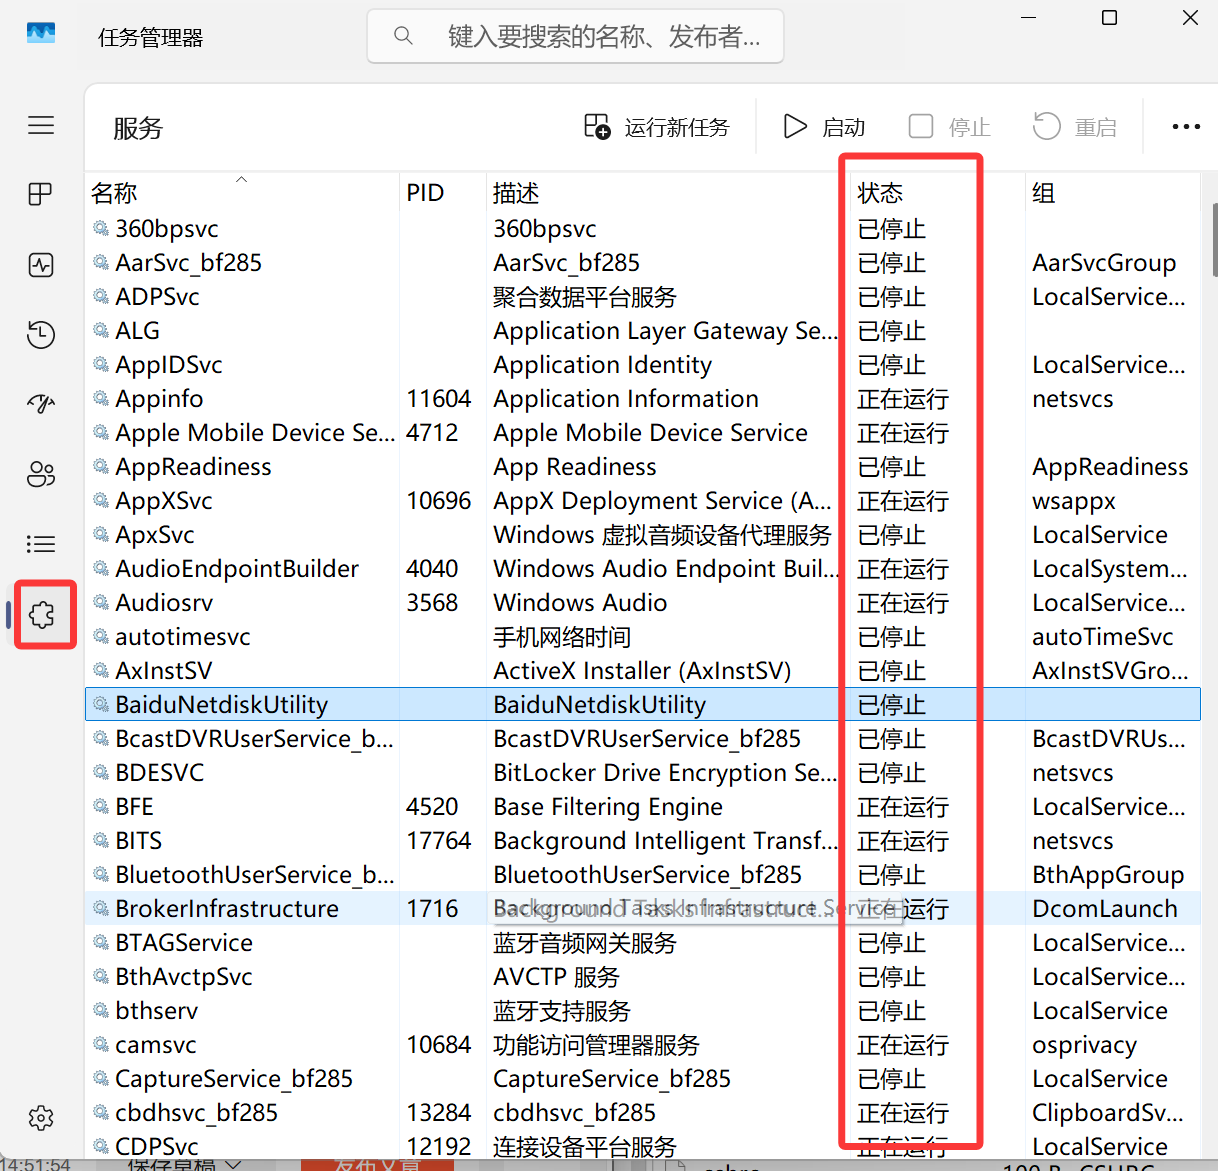1218x1171 pixels.
Task: Open the Startup apps icon in sidebar
Action: click(x=41, y=404)
